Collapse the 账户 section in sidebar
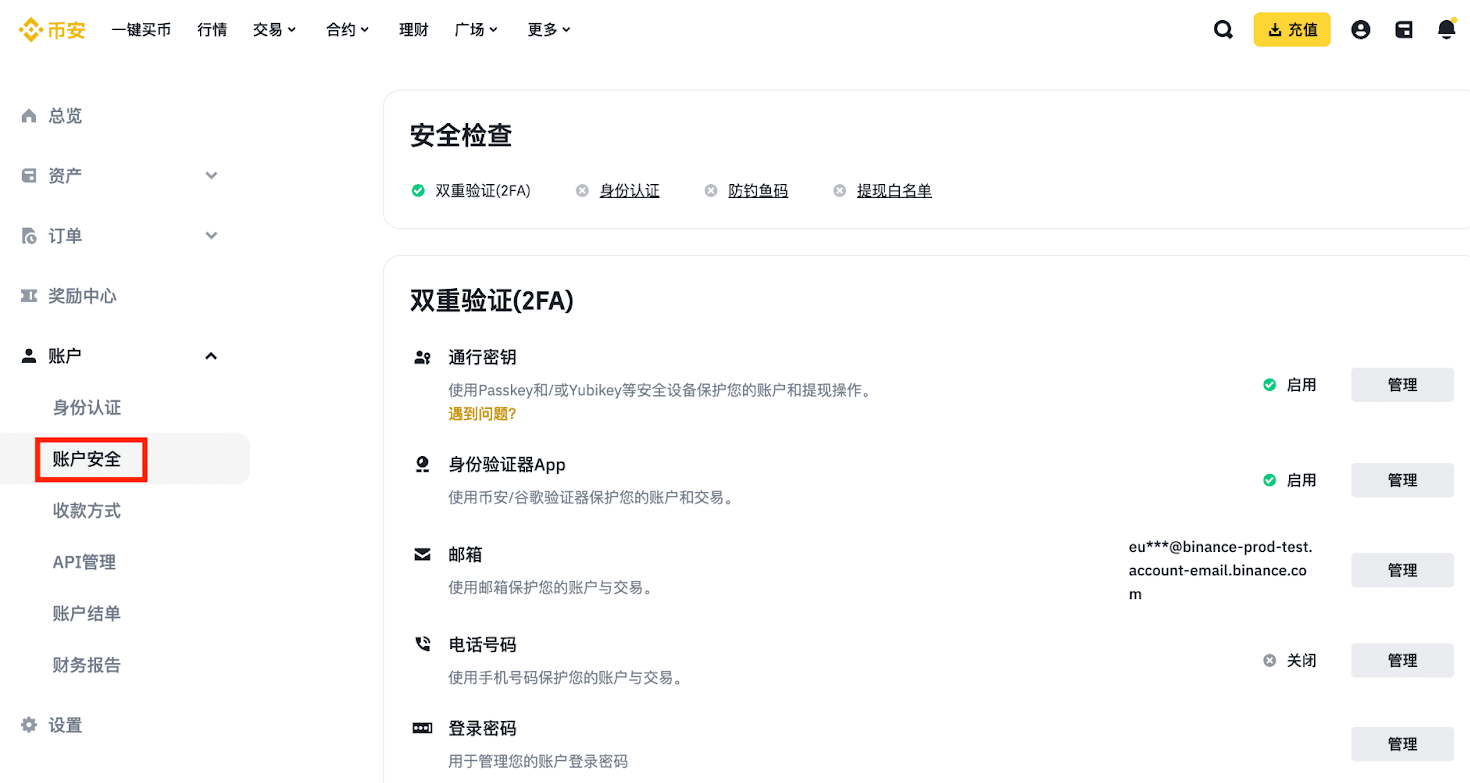1470x783 pixels. pyautogui.click(x=210, y=355)
